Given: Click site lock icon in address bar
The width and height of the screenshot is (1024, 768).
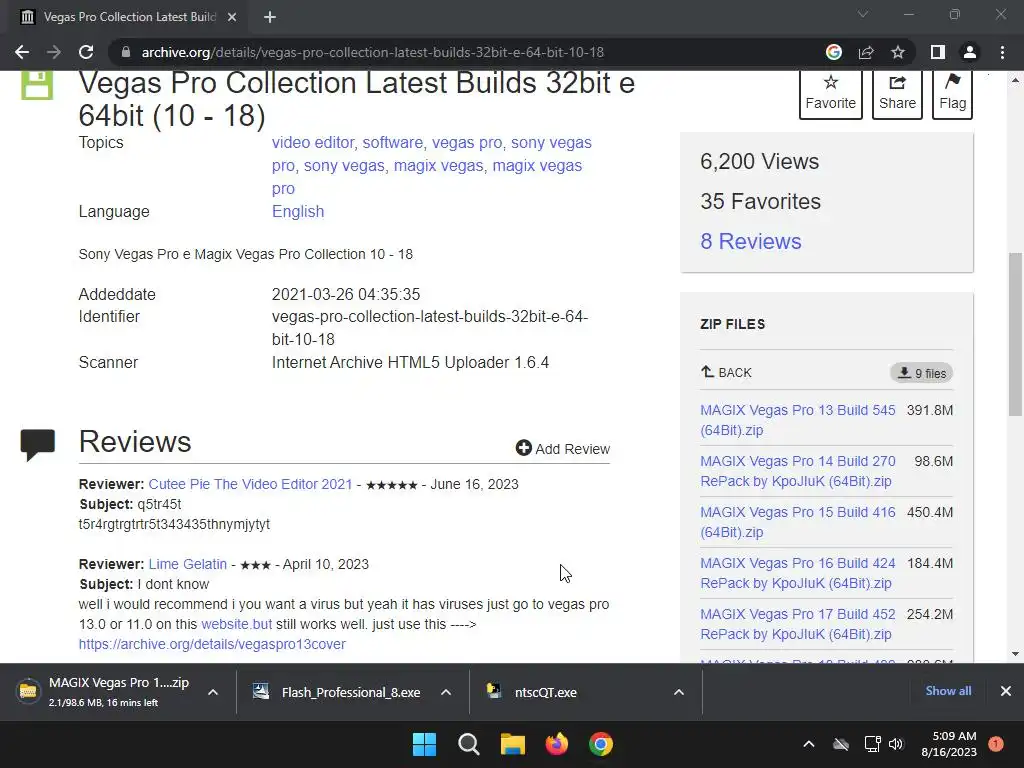Looking at the screenshot, I should [x=126, y=52].
